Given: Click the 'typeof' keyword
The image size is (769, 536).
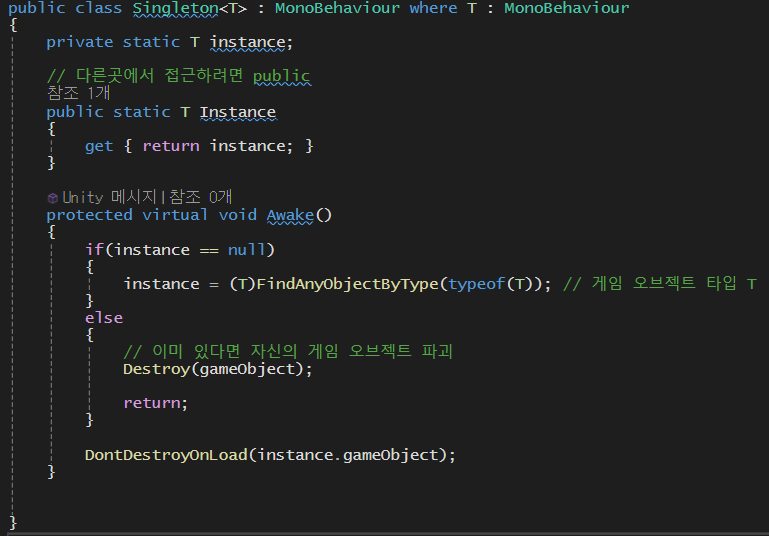Looking at the screenshot, I should (x=476, y=284).
